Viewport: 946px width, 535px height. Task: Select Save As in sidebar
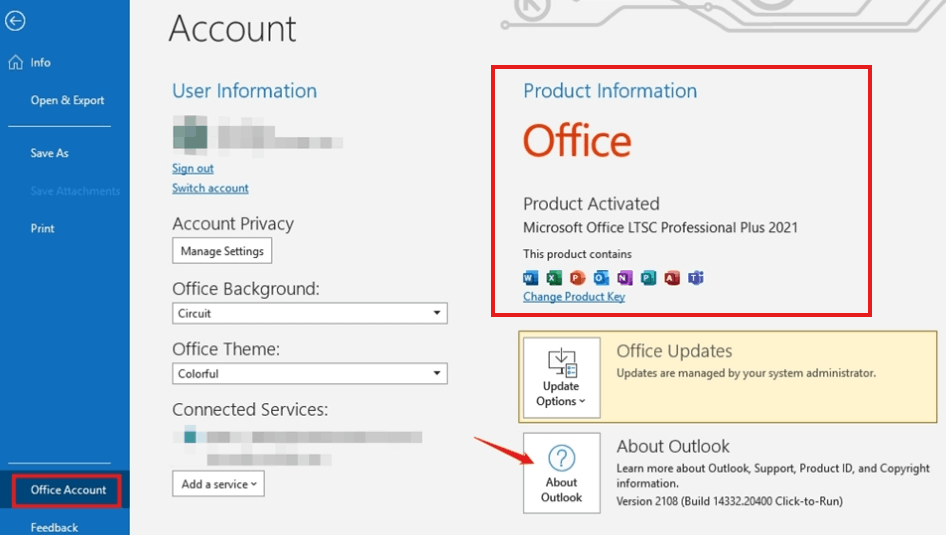coord(49,153)
